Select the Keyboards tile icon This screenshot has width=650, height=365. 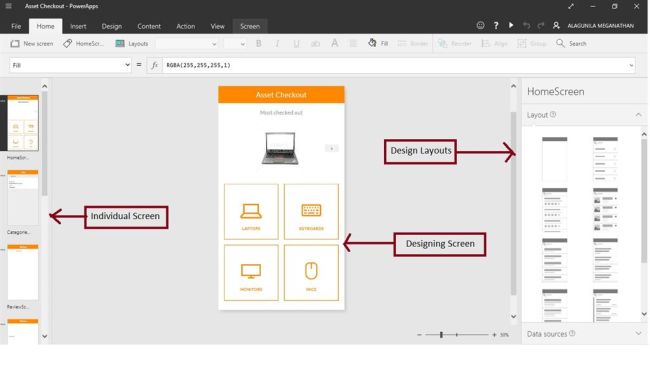click(x=311, y=210)
